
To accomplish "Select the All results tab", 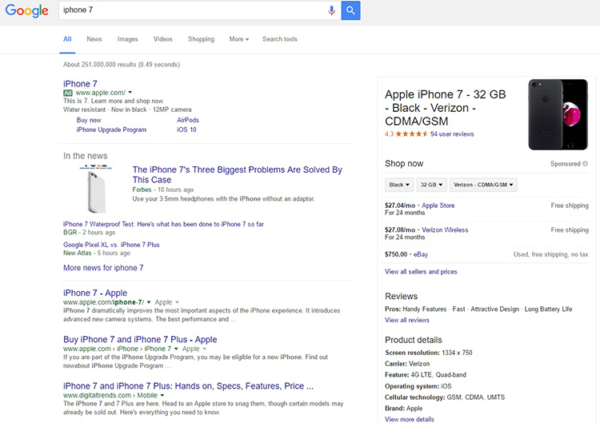I will click(x=67, y=39).
